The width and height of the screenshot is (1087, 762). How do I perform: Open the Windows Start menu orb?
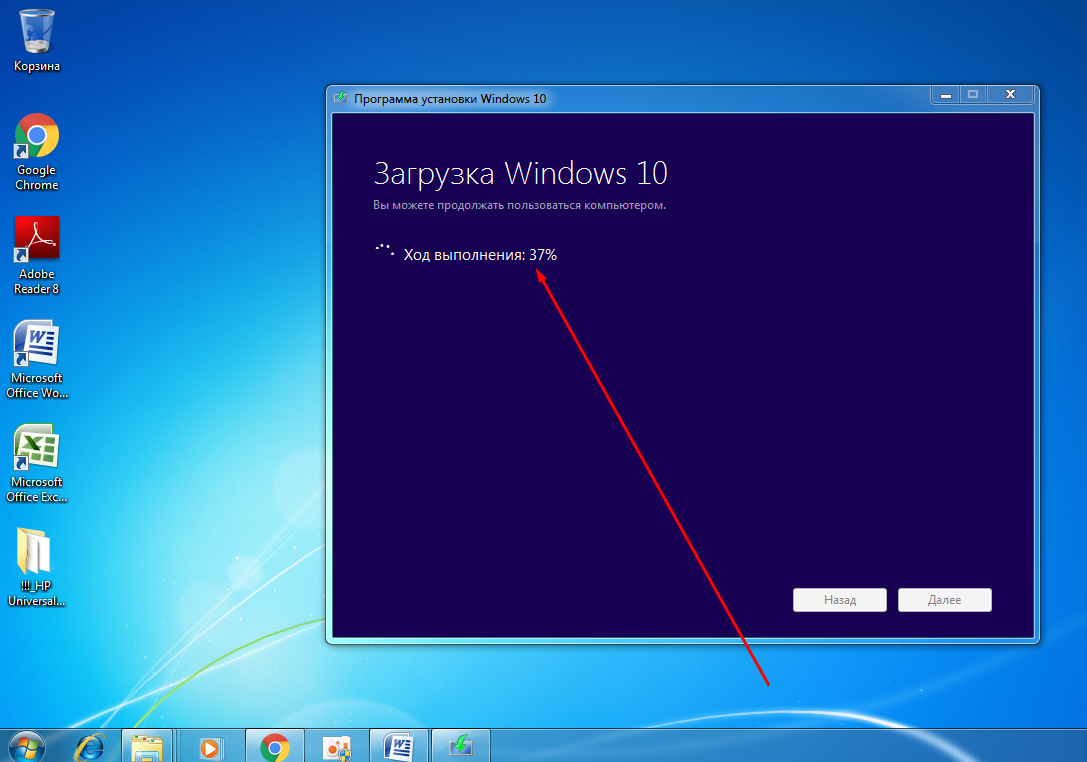tap(26, 747)
